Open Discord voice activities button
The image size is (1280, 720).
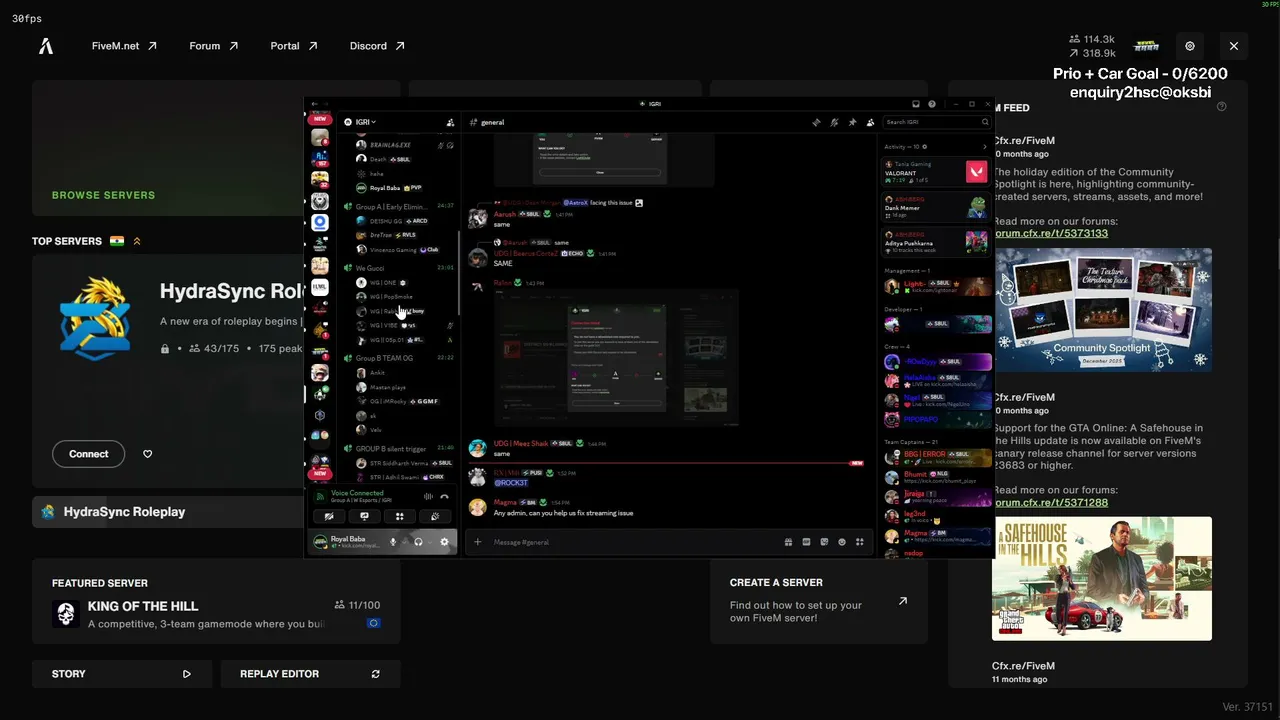coord(399,516)
